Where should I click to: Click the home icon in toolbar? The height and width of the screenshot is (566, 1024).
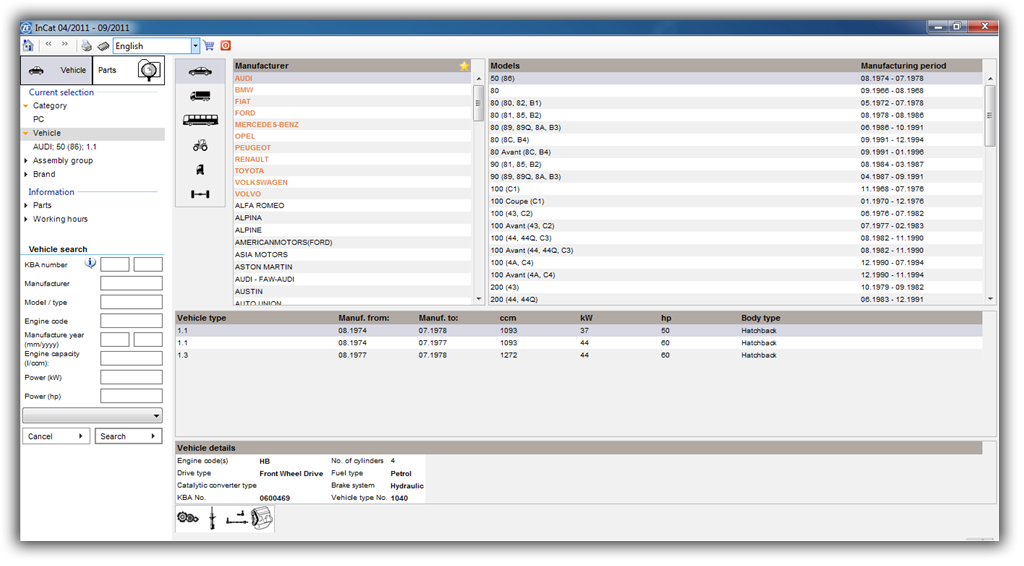[28, 46]
